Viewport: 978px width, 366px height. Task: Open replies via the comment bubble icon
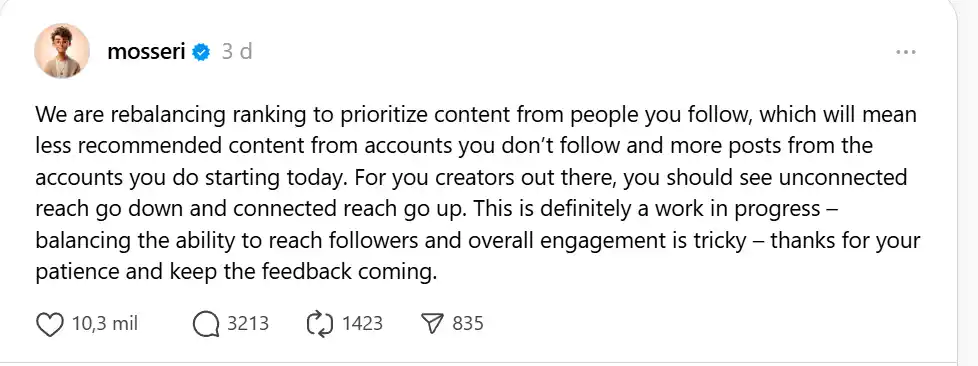tap(206, 324)
